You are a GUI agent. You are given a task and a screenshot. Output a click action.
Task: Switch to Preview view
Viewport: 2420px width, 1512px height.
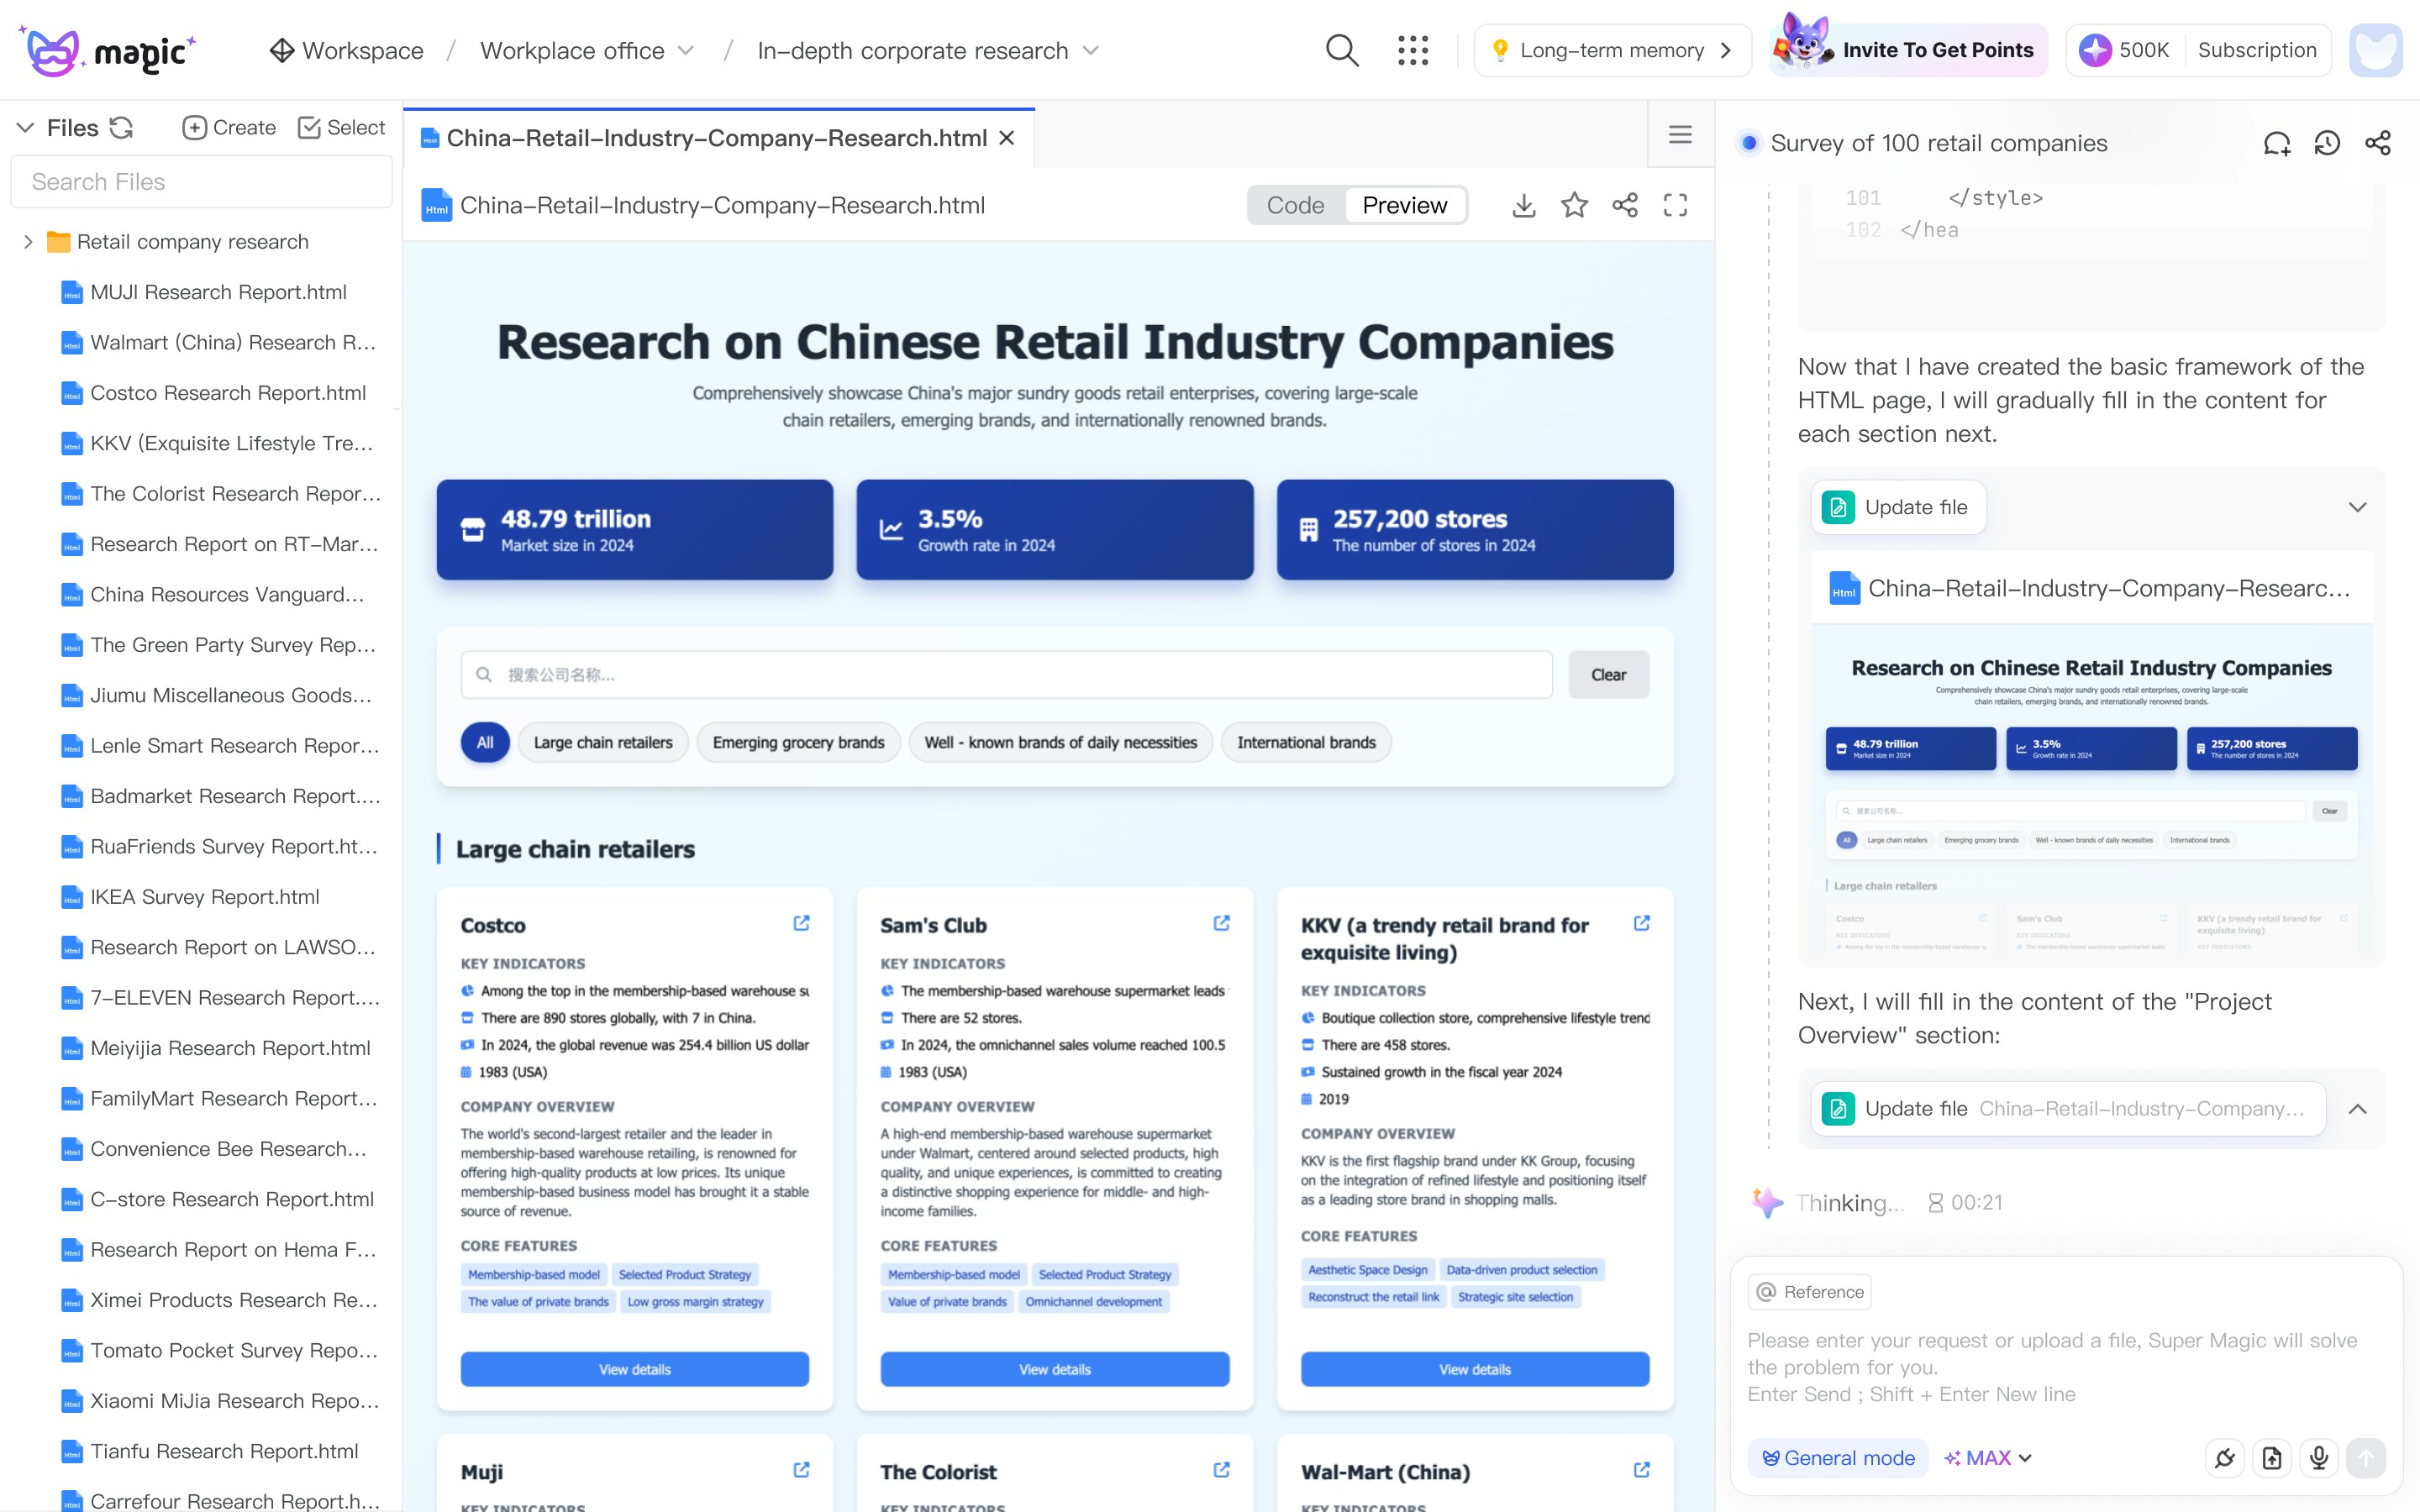(1404, 205)
